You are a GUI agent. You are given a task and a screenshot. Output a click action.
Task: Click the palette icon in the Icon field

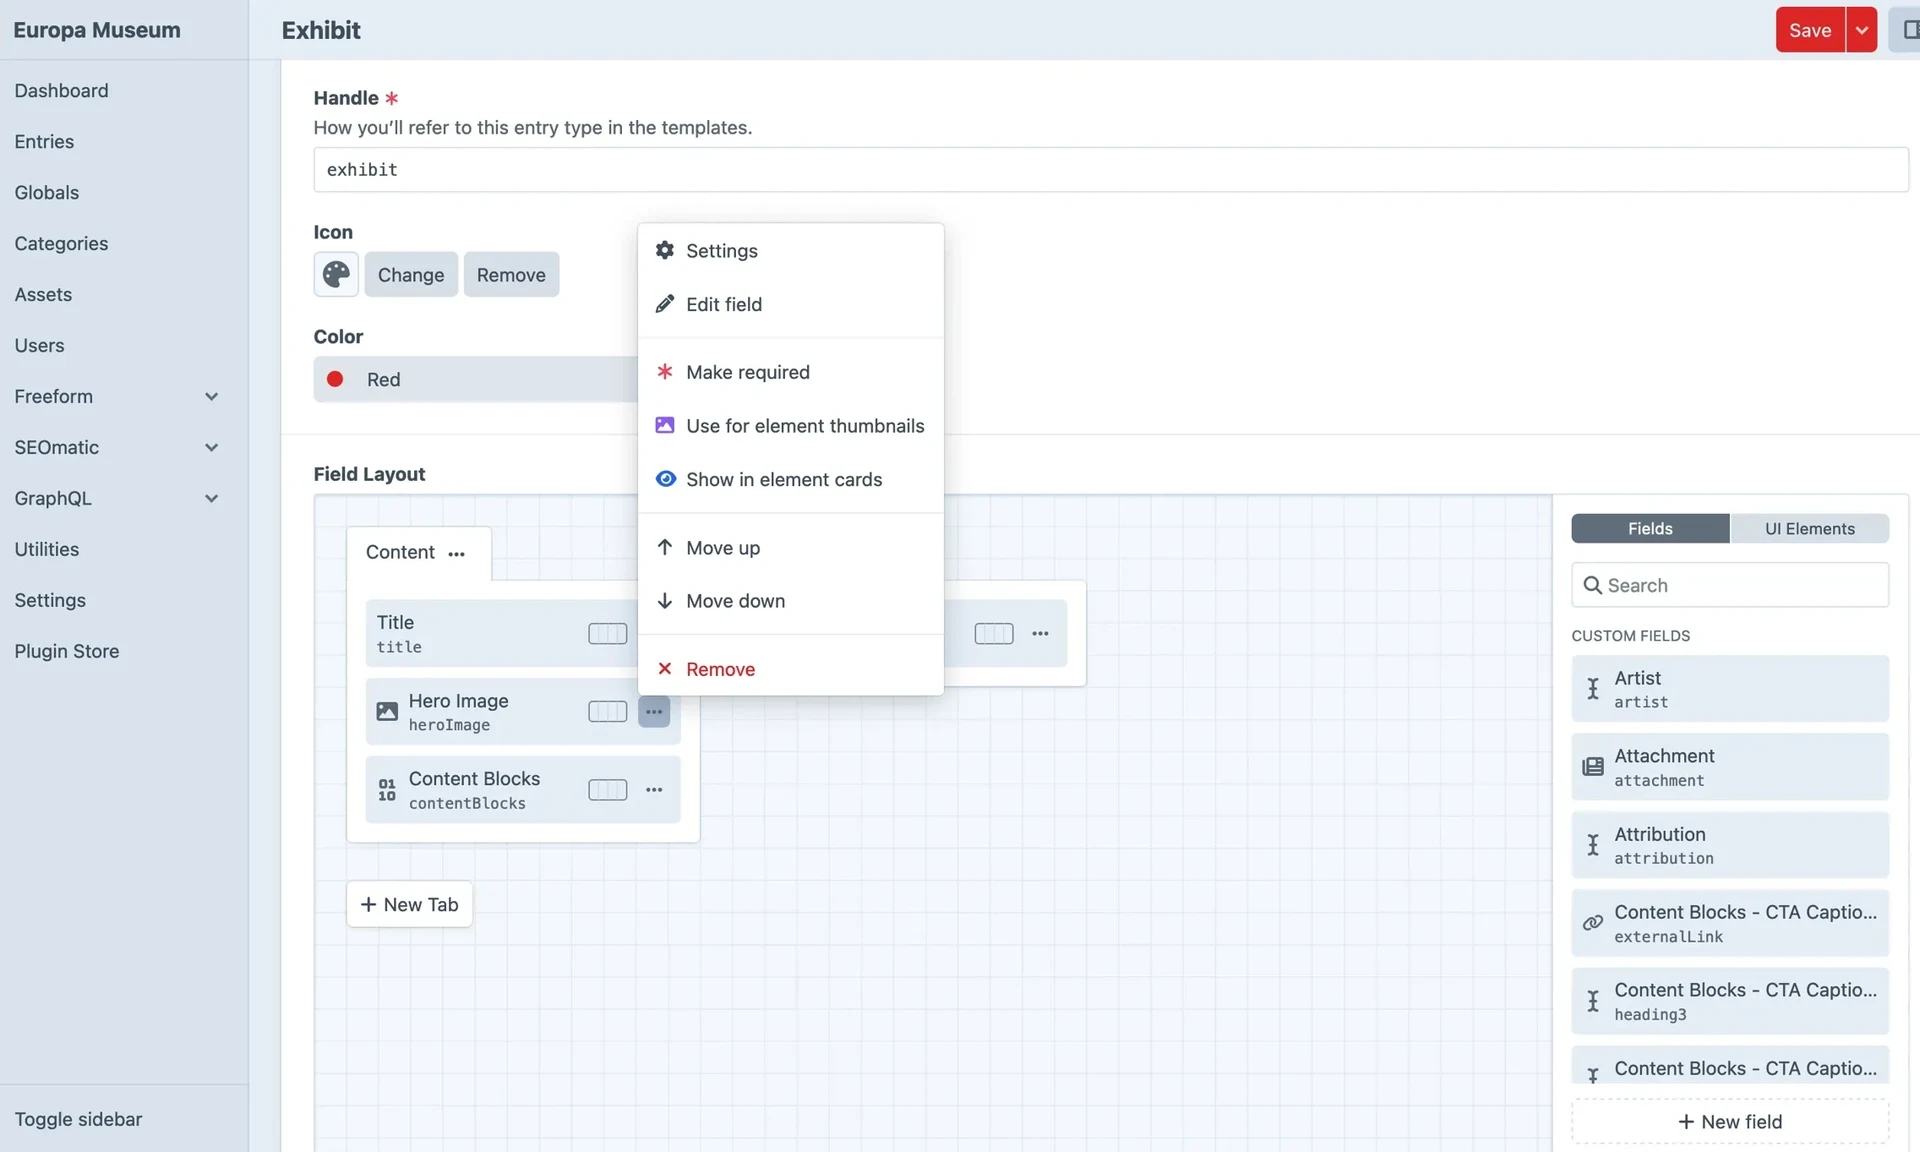point(335,274)
